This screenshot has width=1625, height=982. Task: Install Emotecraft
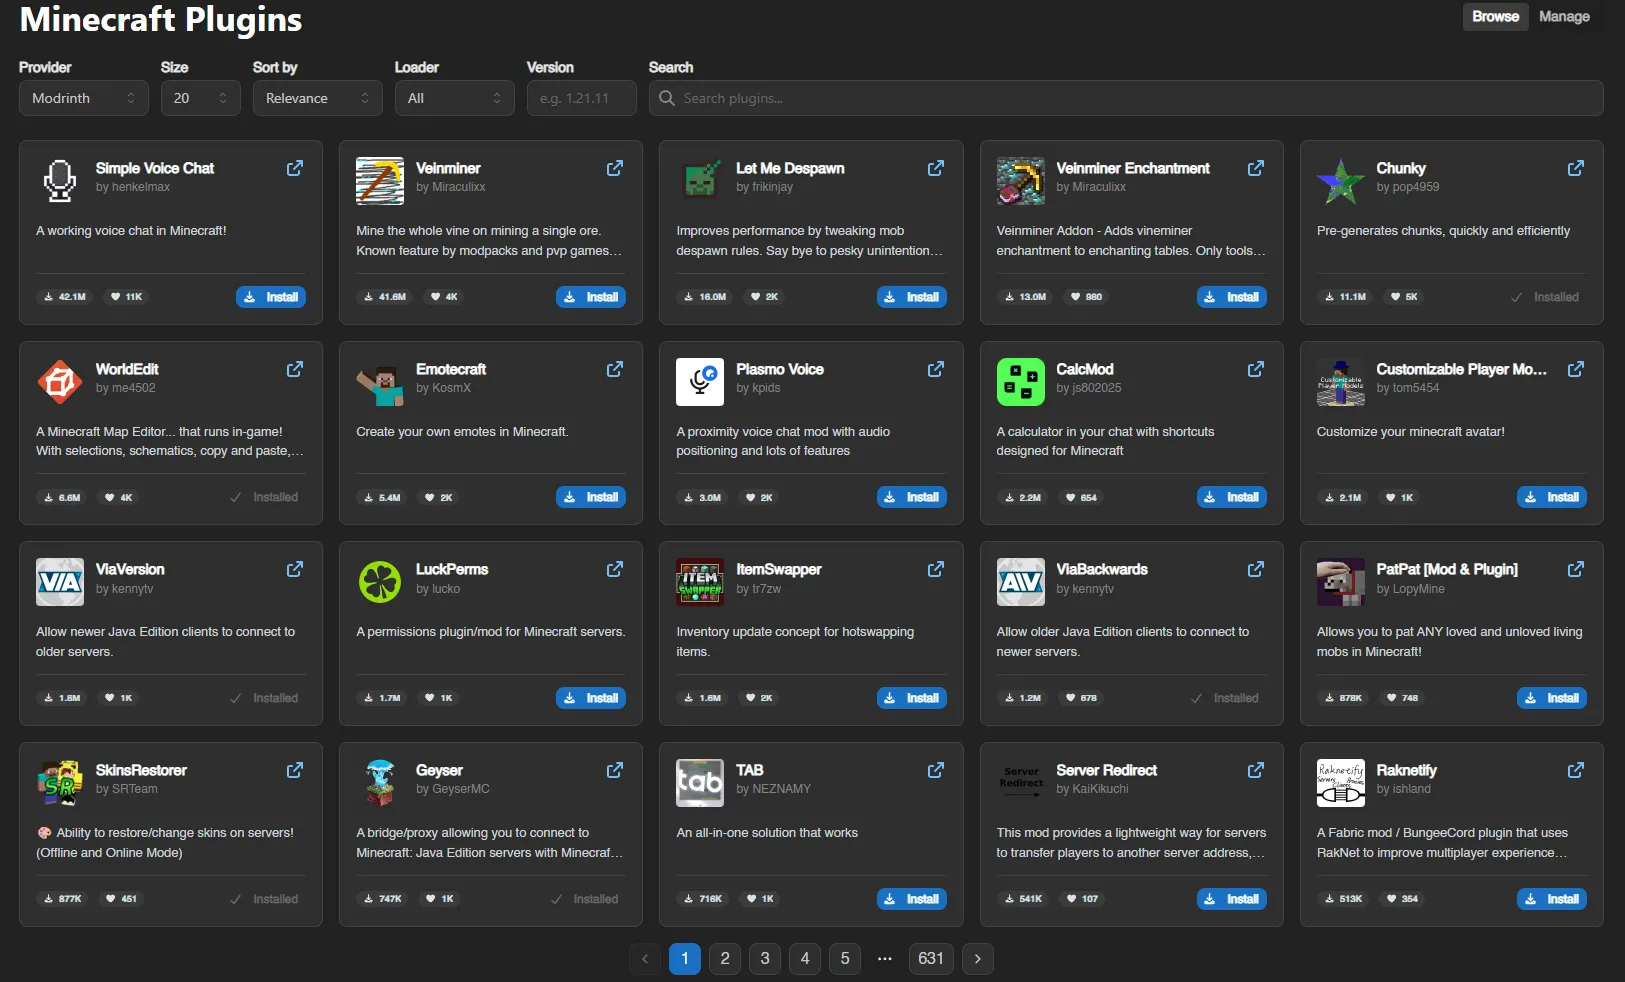click(591, 497)
